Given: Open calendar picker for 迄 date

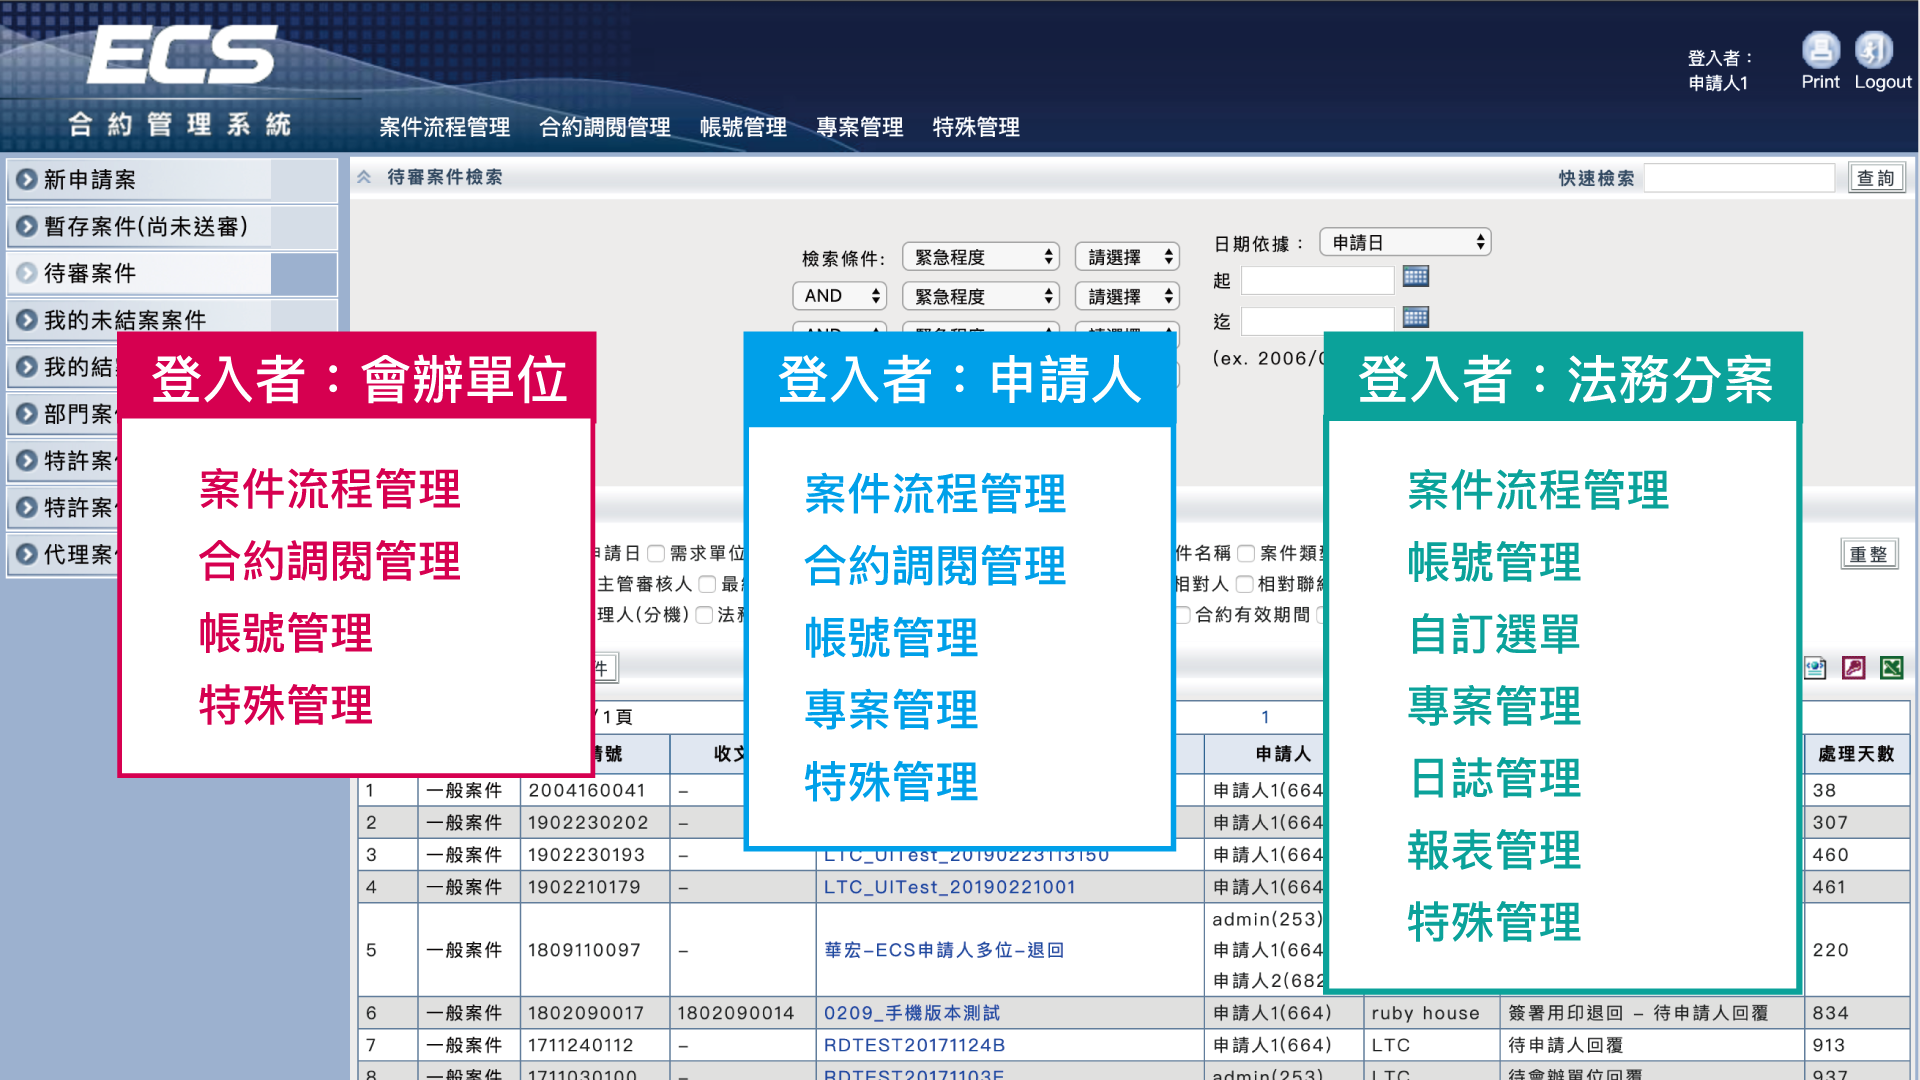Looking at the screenshot, I should coord(1416,318).
